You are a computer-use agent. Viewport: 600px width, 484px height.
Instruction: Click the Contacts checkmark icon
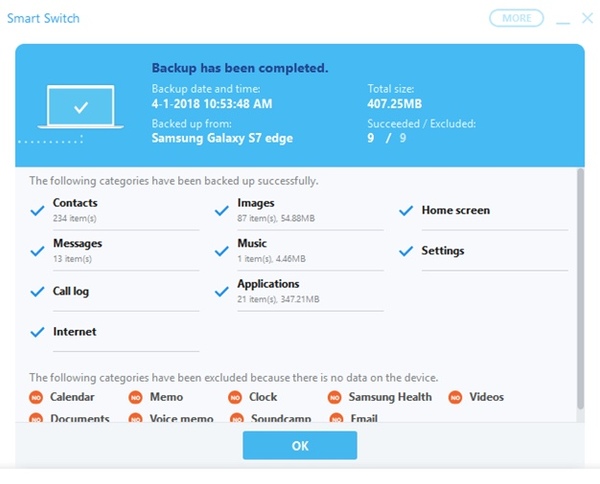pos(37,210)
